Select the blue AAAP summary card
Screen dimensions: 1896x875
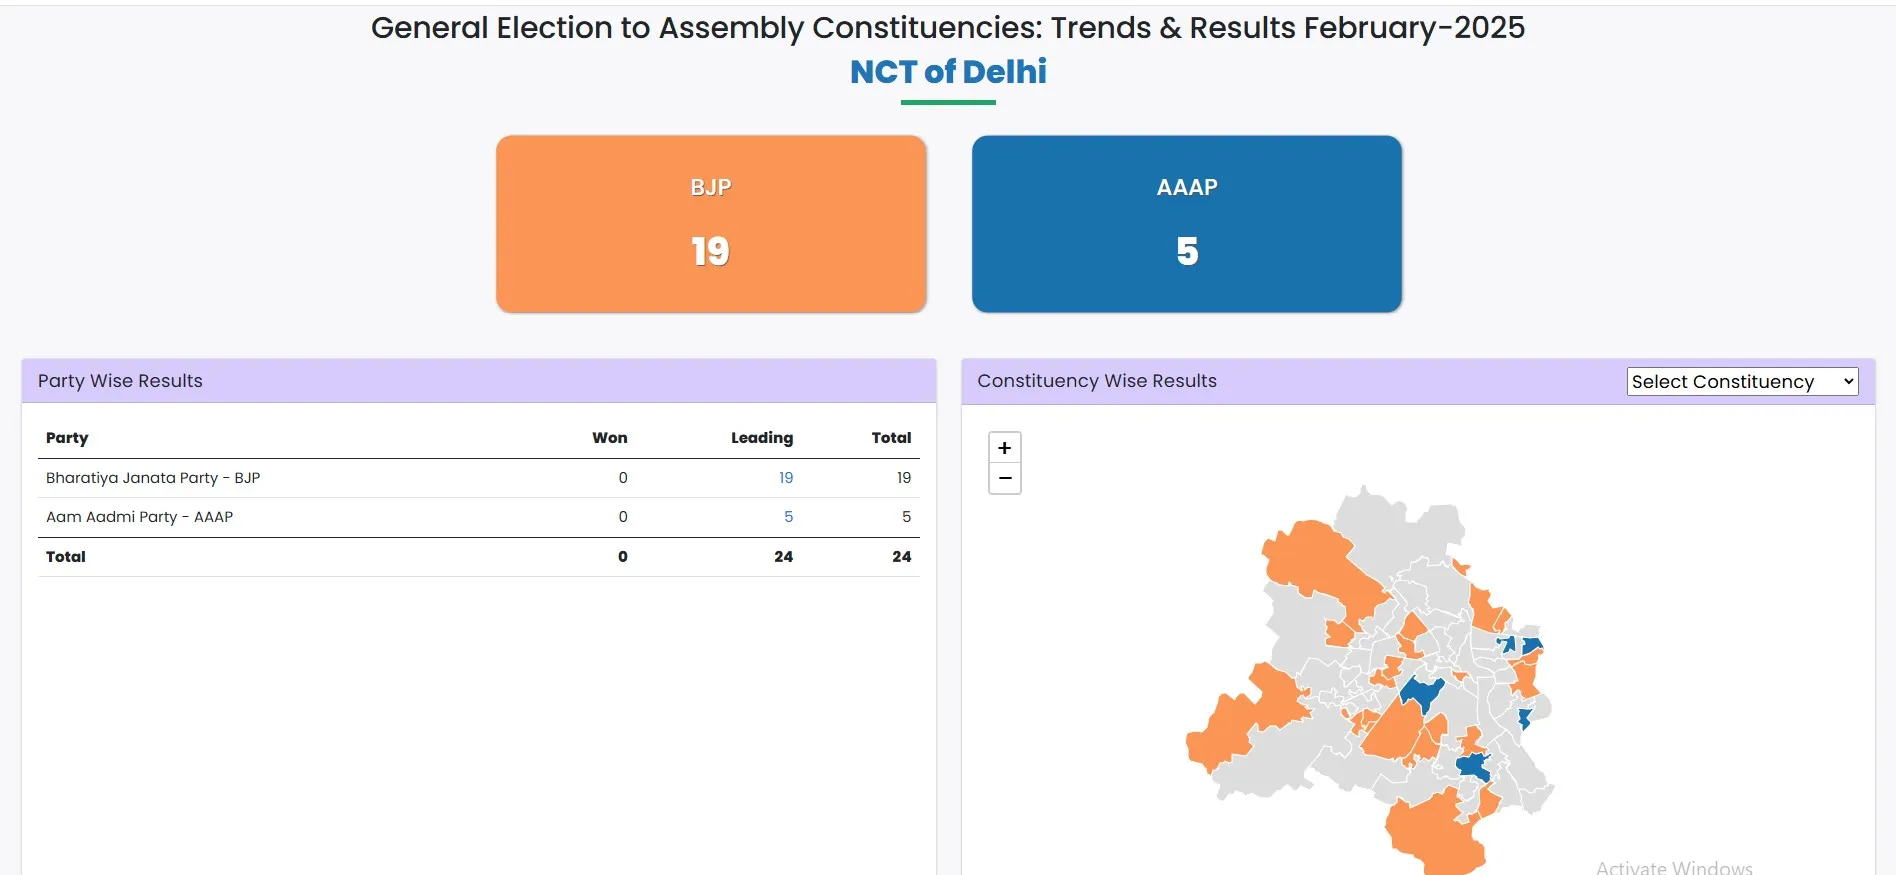[x=1186, y=223]
